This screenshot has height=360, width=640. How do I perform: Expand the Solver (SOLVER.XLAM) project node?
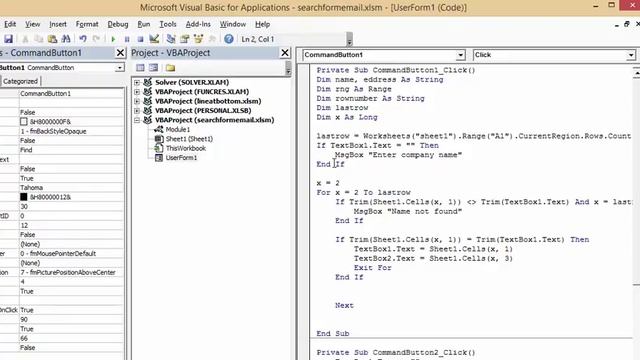(137, 82)
